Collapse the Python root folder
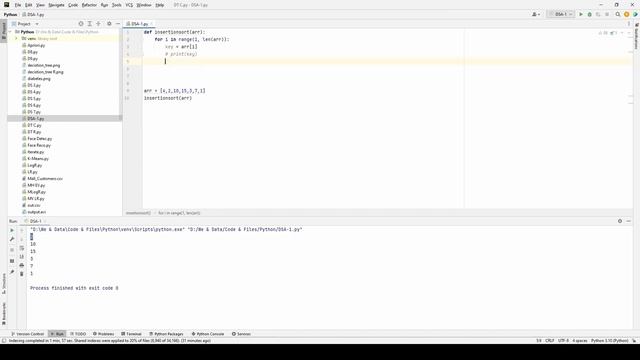The width and height of the screenshot is (640, 360). coord(10,32)
